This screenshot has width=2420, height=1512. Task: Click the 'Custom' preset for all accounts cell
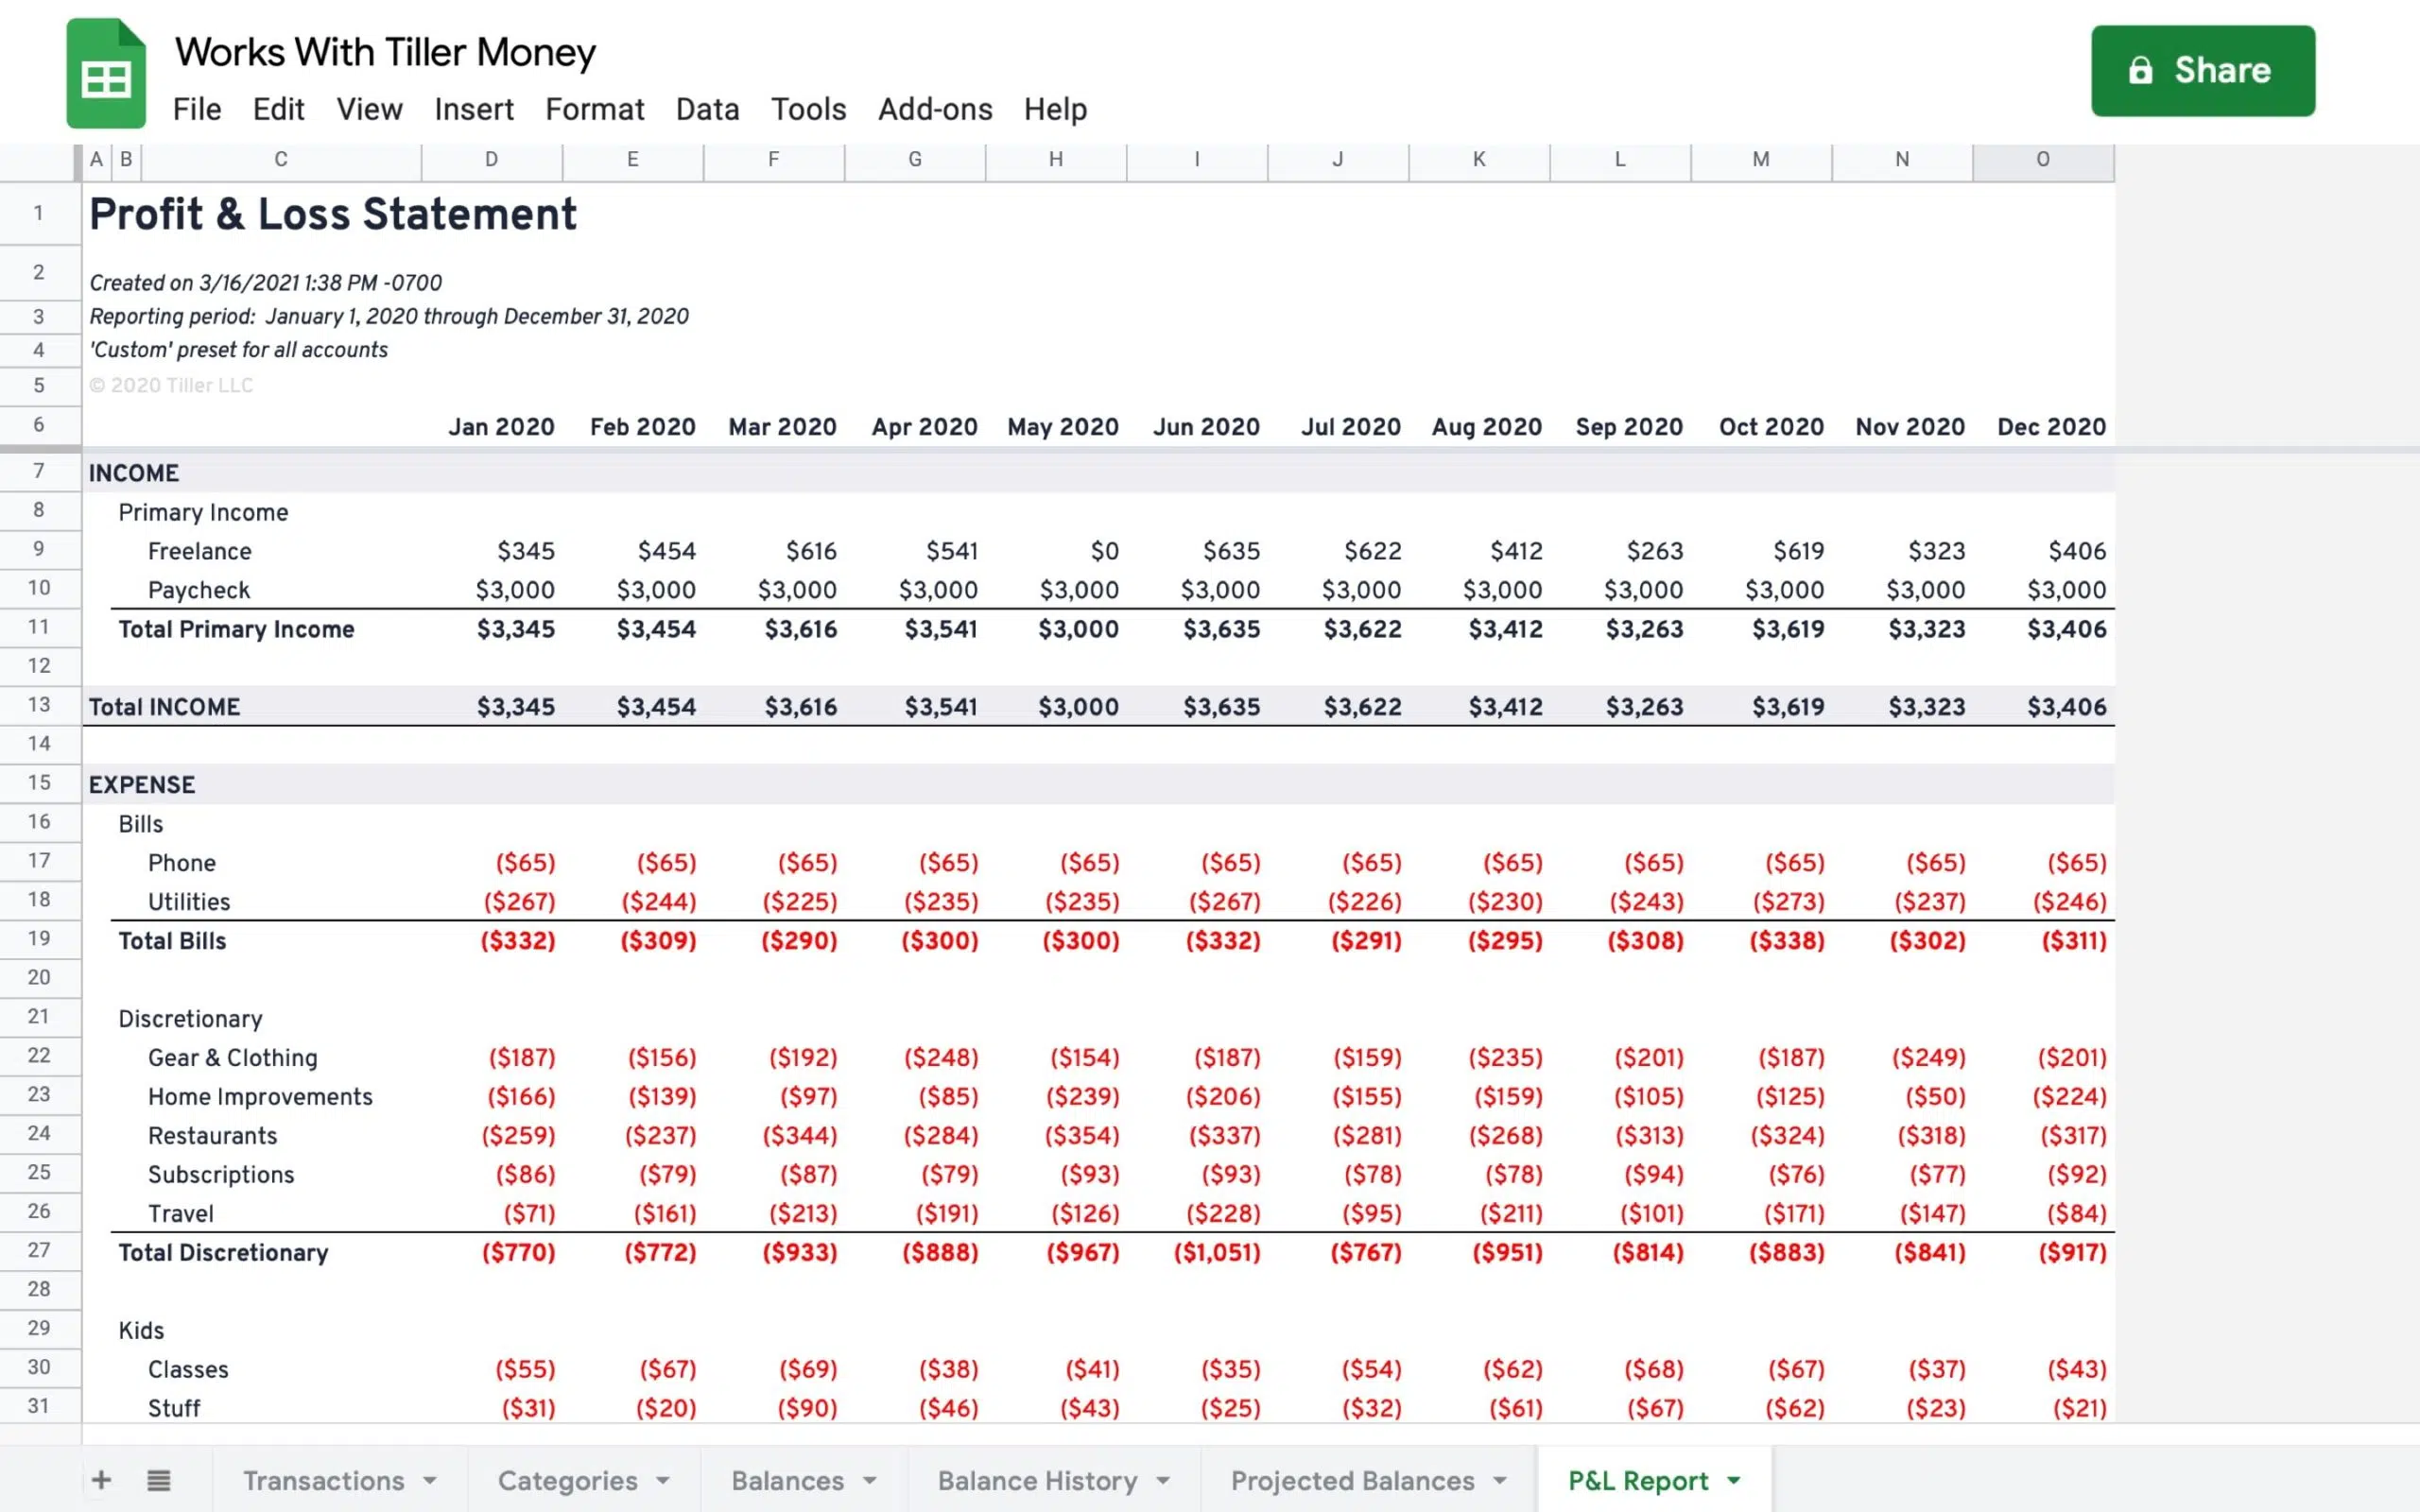pyautogui.click(x=238, y=350)
